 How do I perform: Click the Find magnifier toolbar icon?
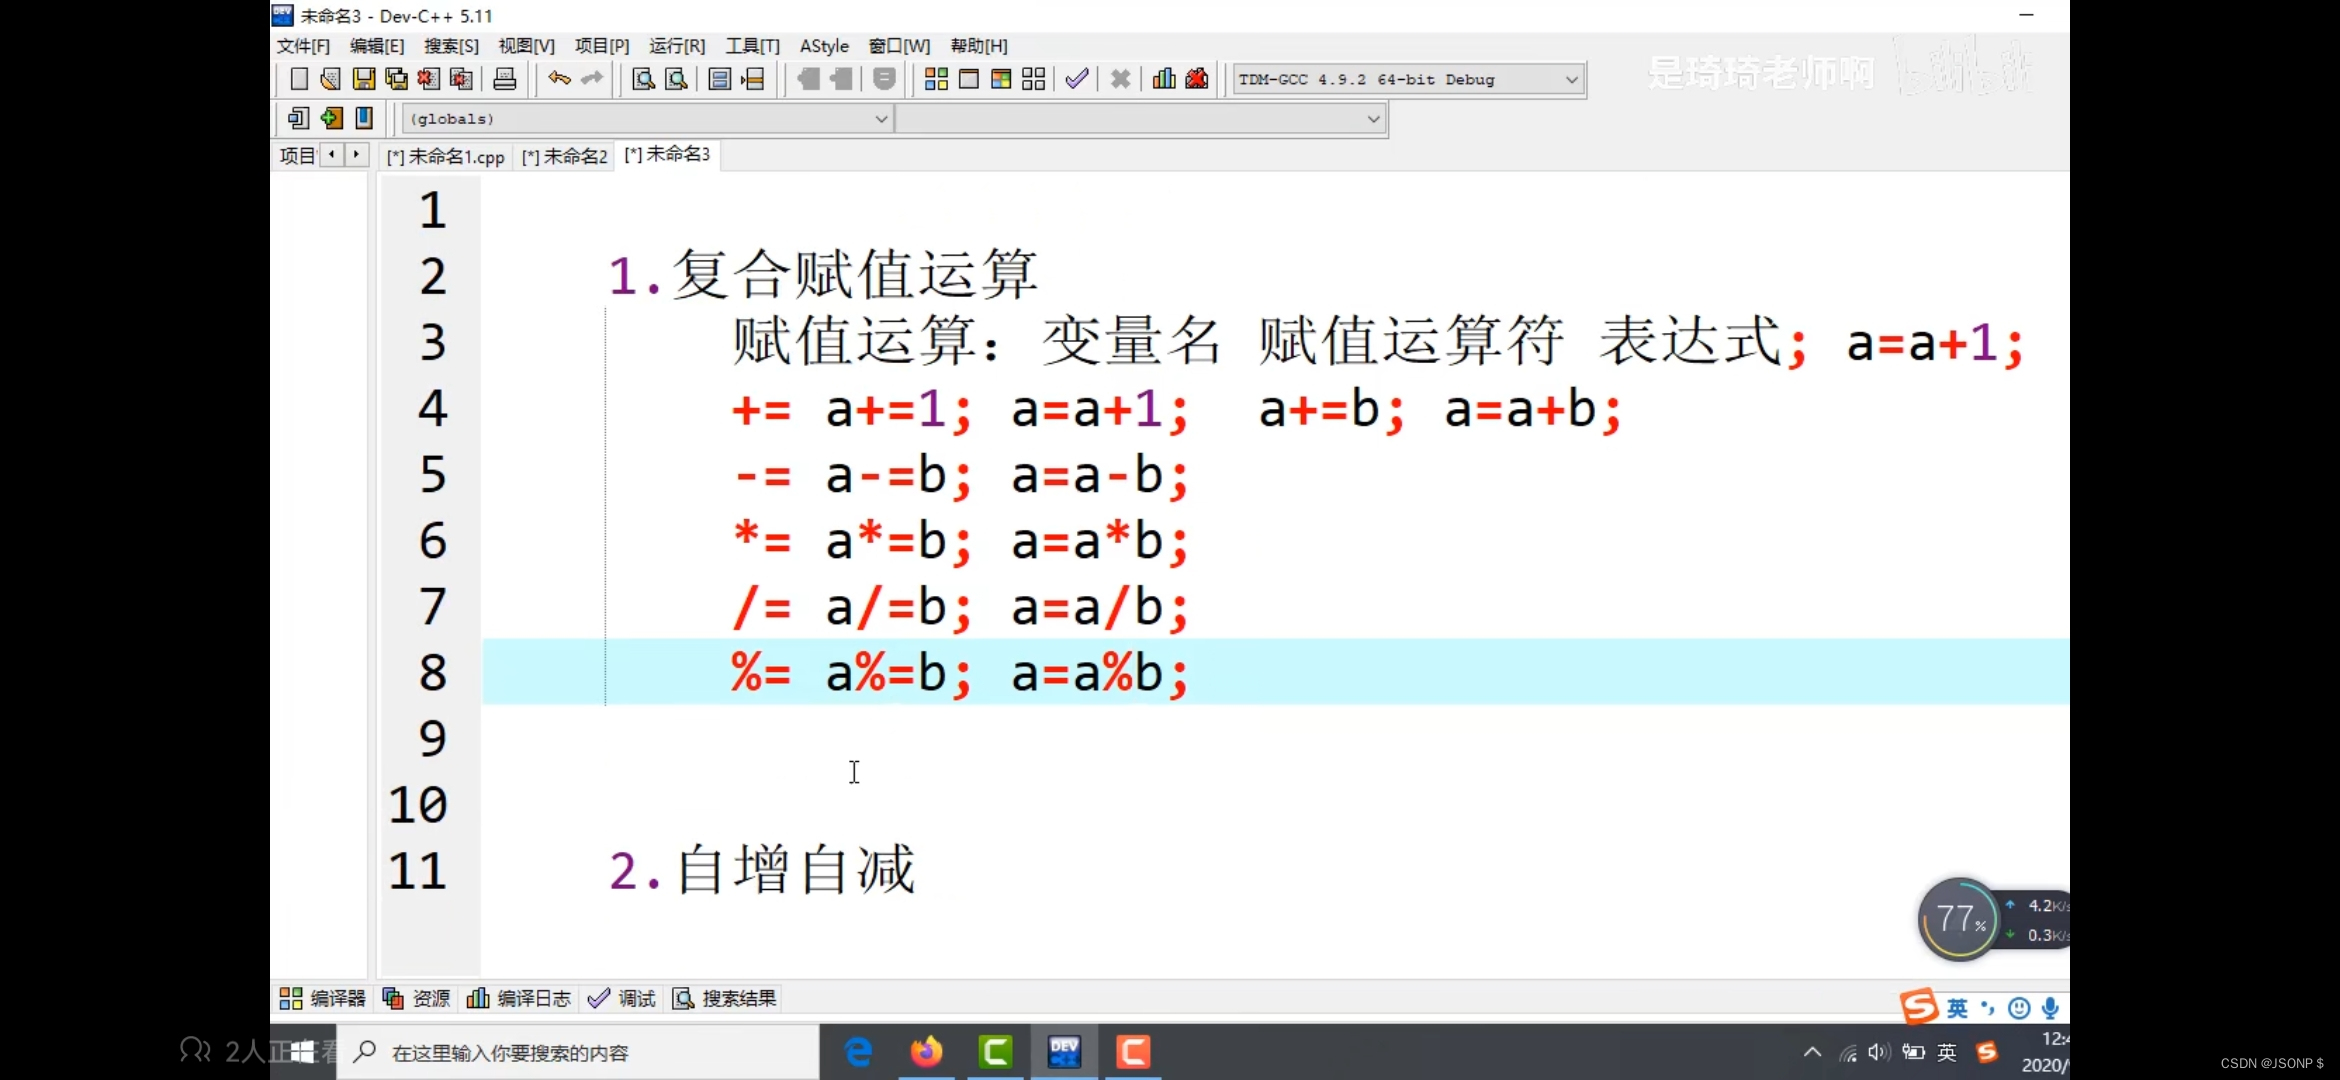[x=643, y=79]
